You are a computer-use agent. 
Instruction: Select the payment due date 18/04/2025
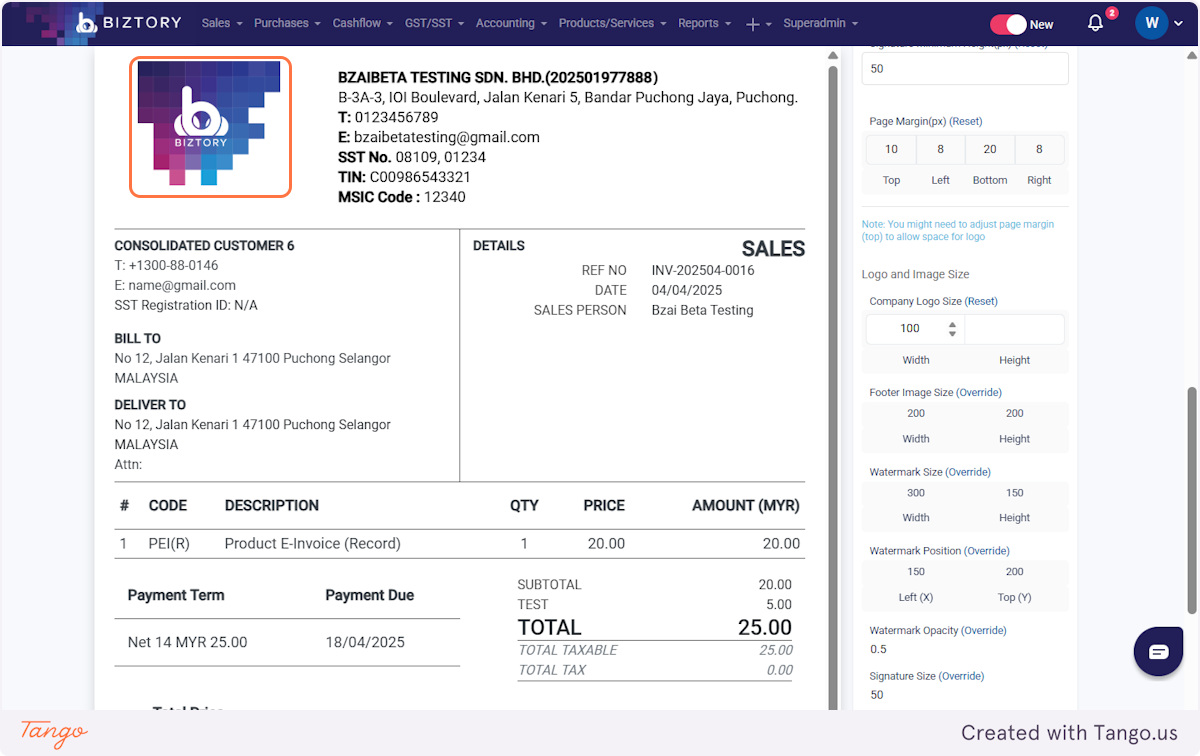point(365,642)
